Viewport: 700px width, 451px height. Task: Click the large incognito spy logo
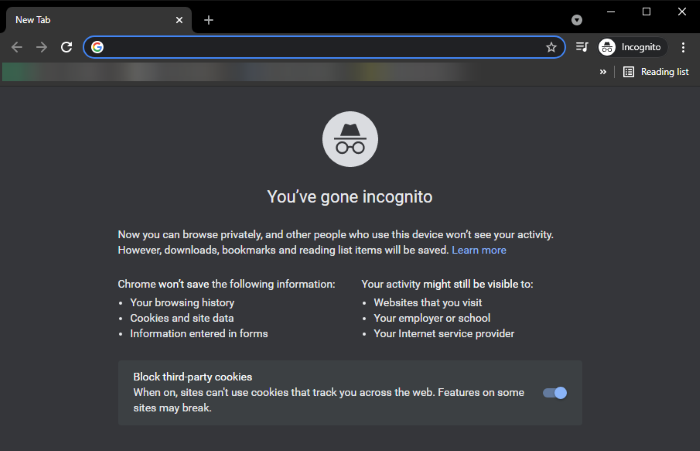pos(349,139)
